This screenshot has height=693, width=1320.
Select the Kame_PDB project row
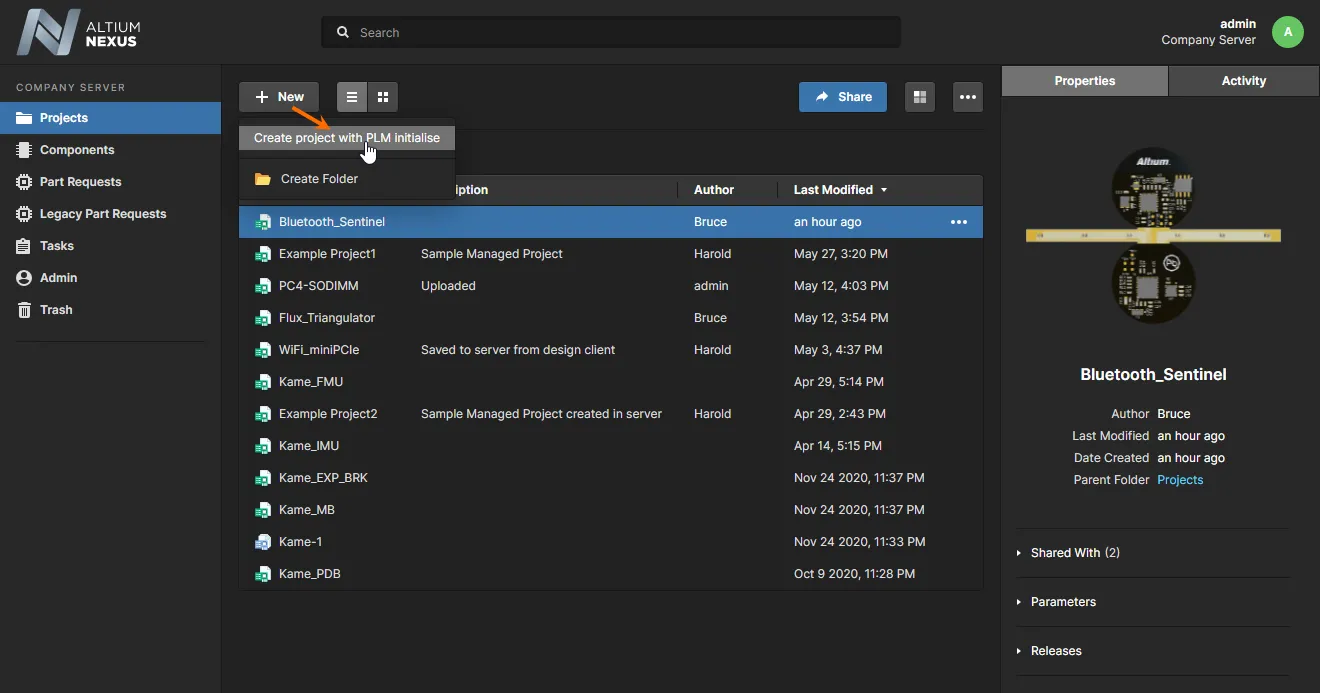point(611,574)
